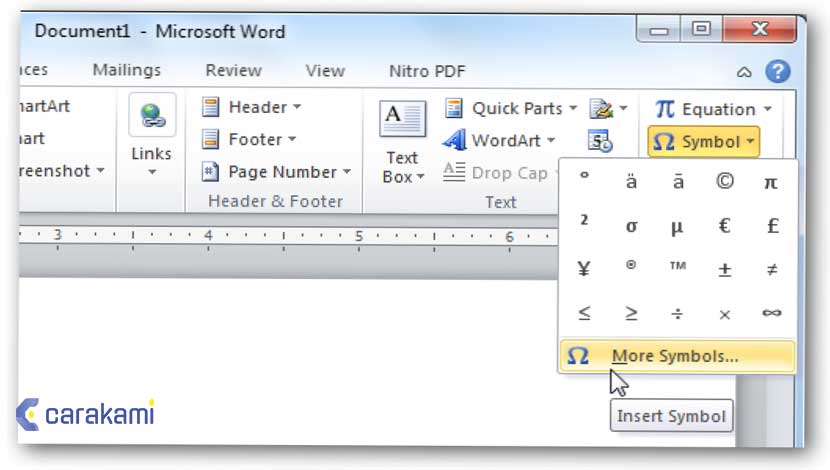Insert the copyright © symbol
The height and width of the screenshot is (470, 830).
pos(725,181)
